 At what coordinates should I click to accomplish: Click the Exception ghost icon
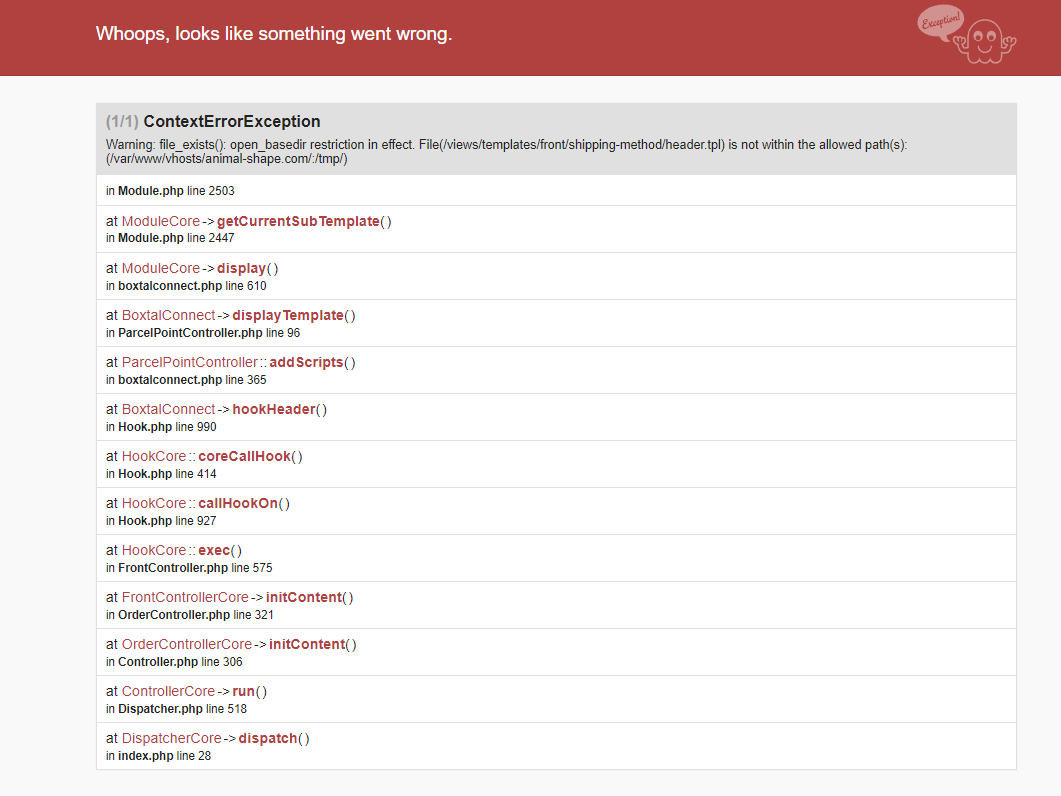pyautogui.click(x=966, y=35)
